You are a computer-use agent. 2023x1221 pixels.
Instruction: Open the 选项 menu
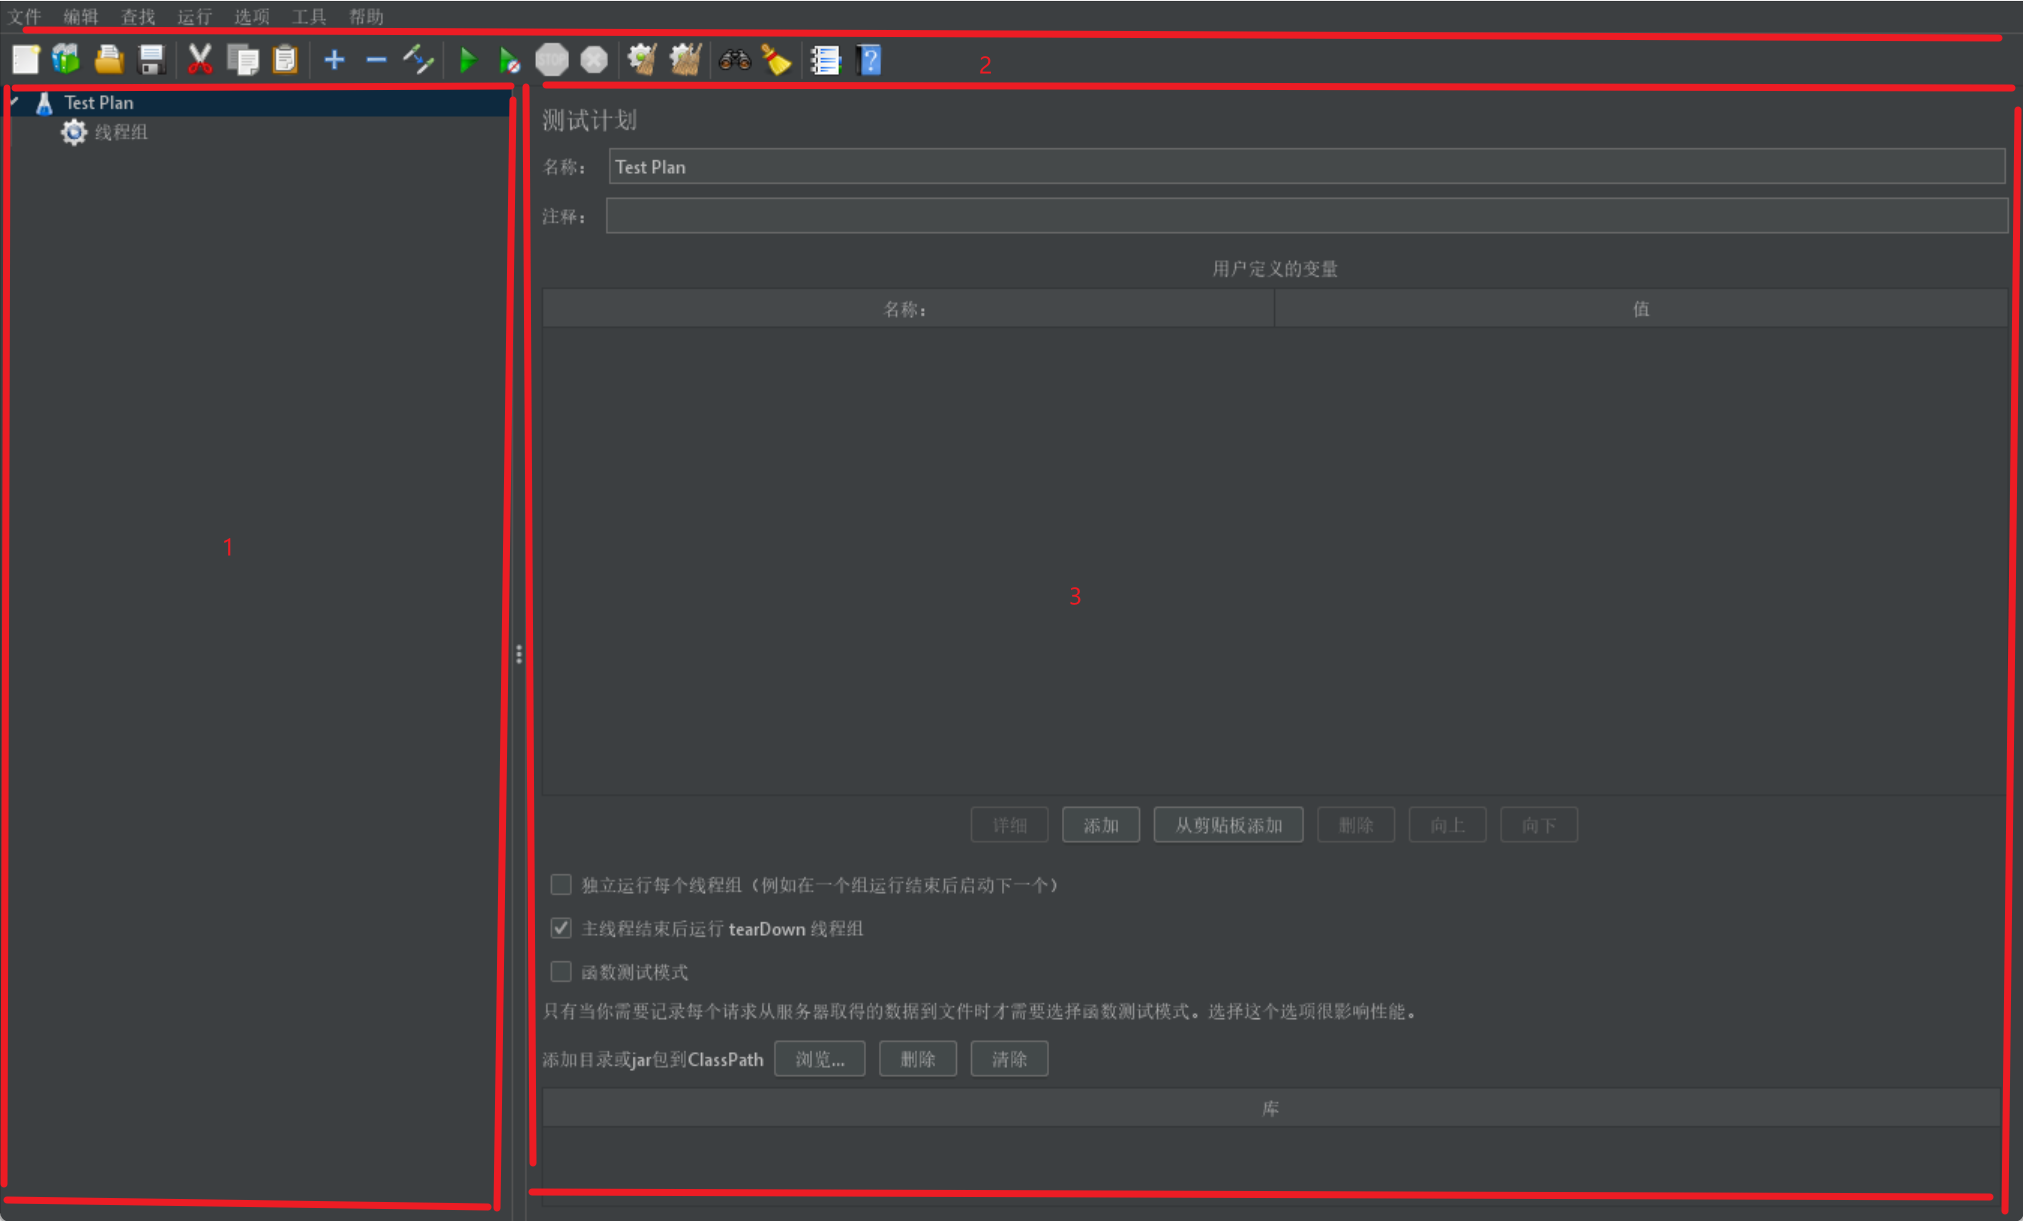tap(252, 16)
